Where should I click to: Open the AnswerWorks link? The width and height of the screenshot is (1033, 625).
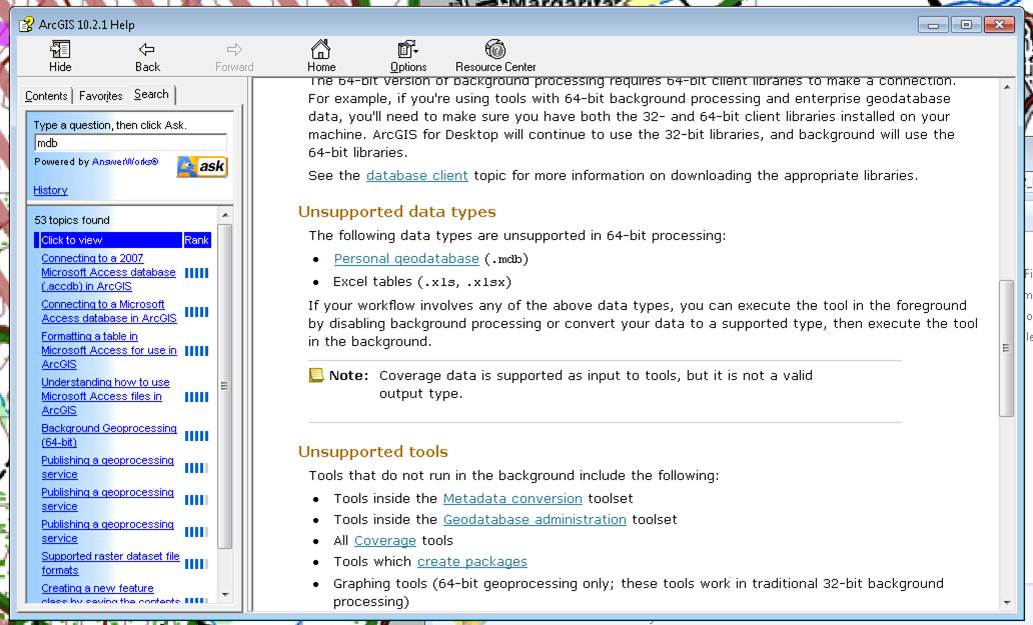click(125, 161)
